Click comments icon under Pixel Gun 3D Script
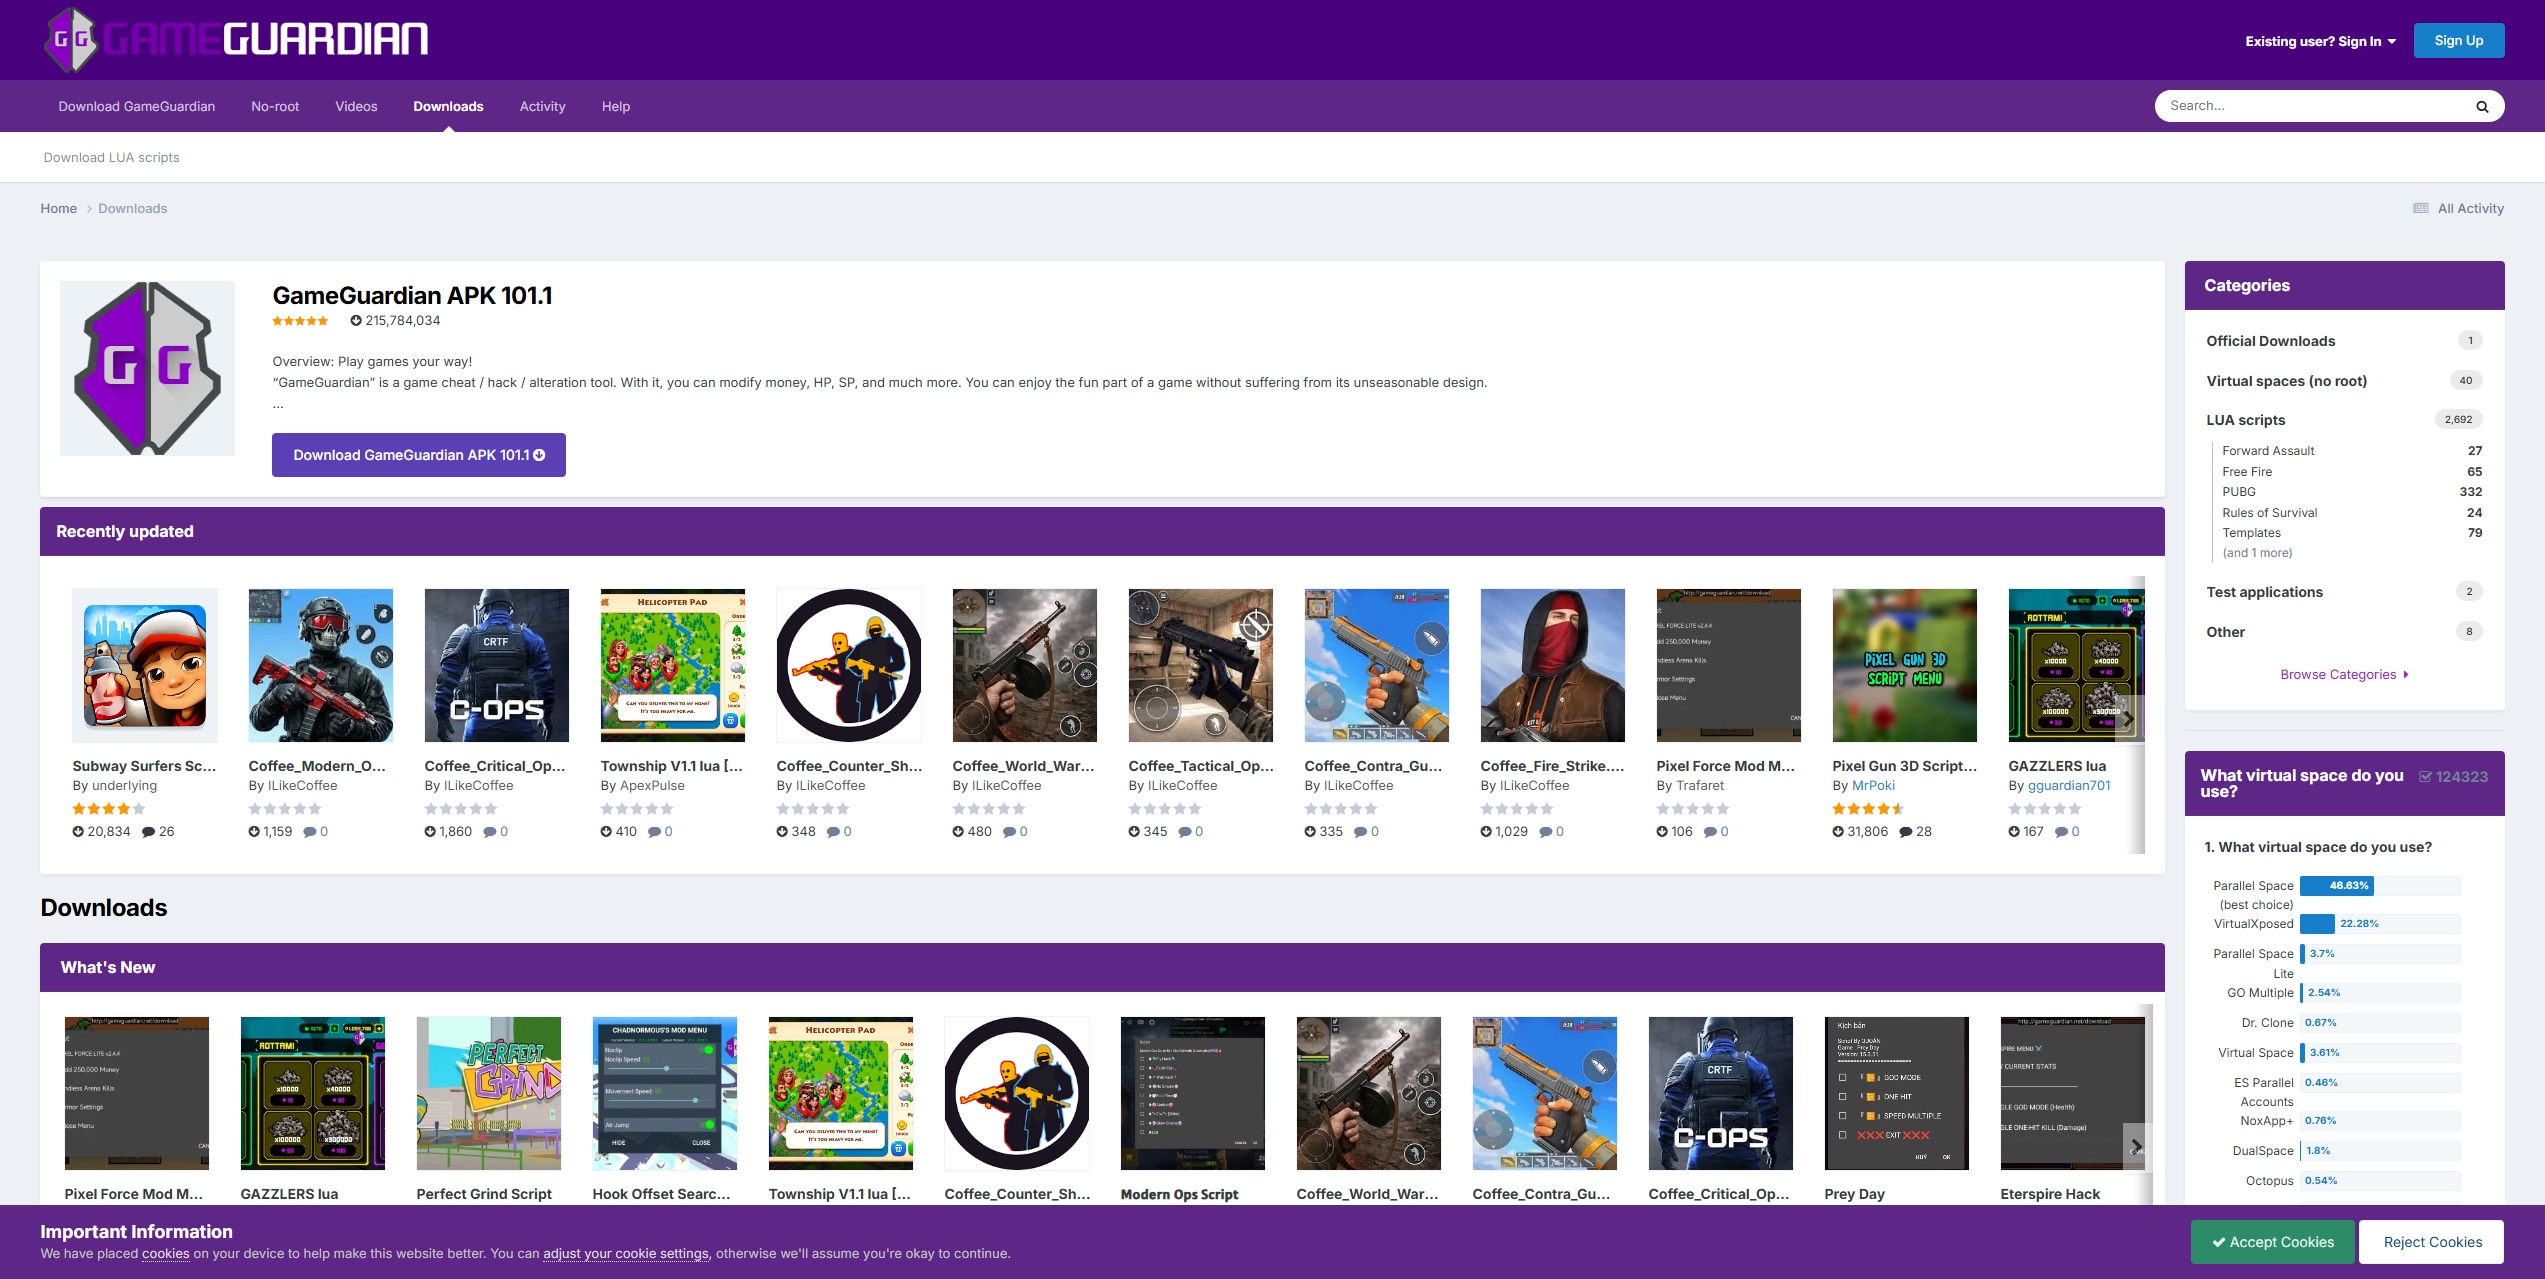Image resolution: width=2545 pixels, height=1279 pixels. click(1906, 832)
